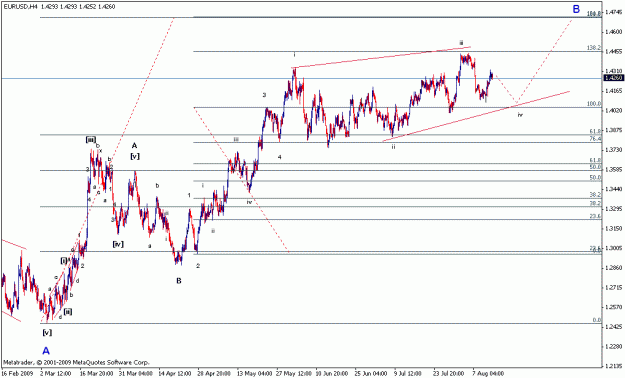Click the horizontal blue current price line
The height and width of the screenshot is (378, 625).
coord(301,78)
